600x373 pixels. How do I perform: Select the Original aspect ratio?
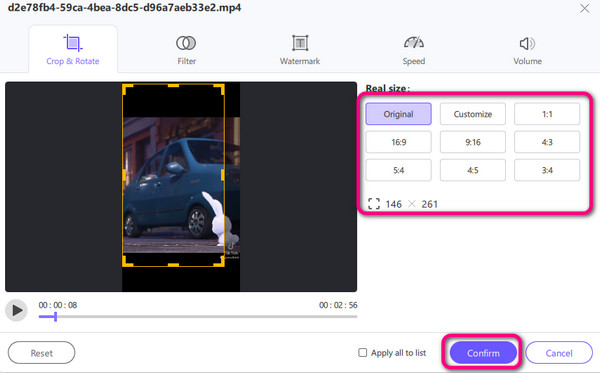[398, 114]
